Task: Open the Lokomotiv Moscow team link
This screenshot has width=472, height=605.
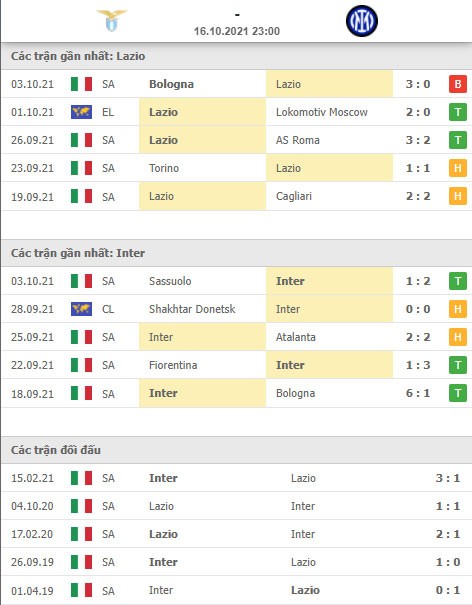Action: 321,112
